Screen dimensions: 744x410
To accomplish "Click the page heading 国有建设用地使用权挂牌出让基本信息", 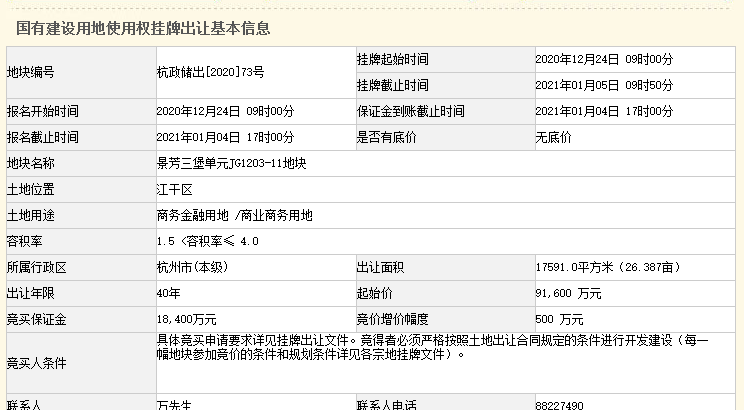I will click(143, 28).
